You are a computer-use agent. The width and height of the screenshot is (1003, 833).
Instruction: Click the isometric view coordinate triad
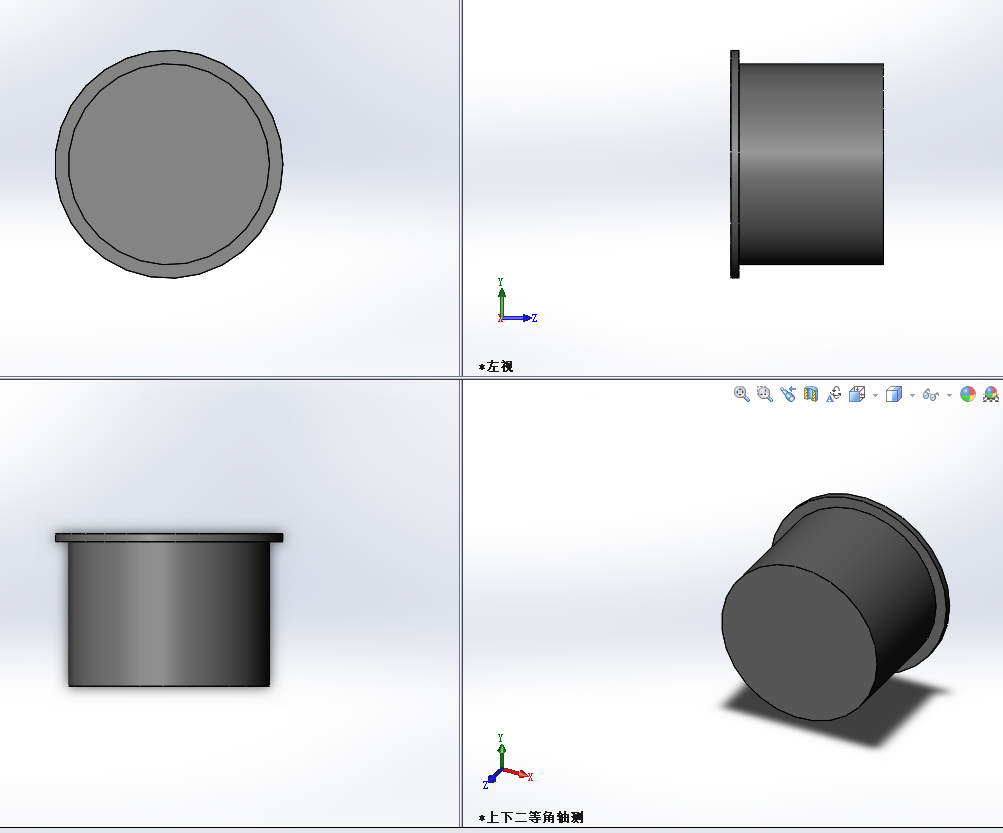click(x=508, y=762)
